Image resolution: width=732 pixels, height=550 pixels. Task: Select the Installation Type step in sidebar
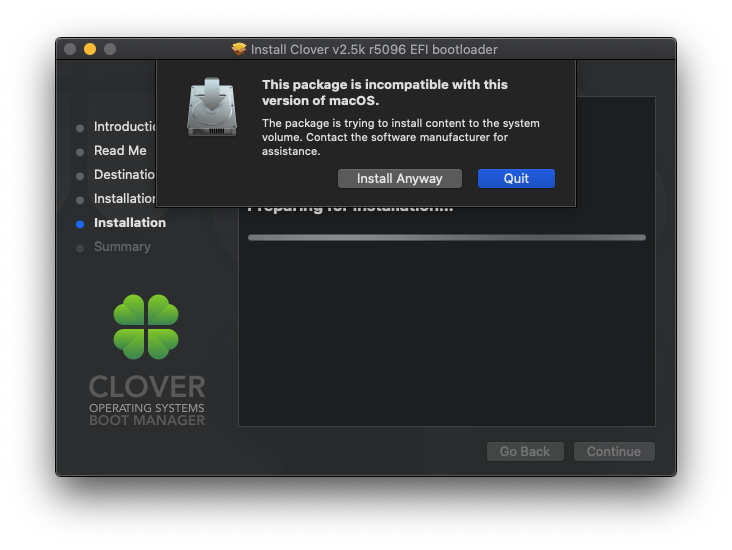125,198
